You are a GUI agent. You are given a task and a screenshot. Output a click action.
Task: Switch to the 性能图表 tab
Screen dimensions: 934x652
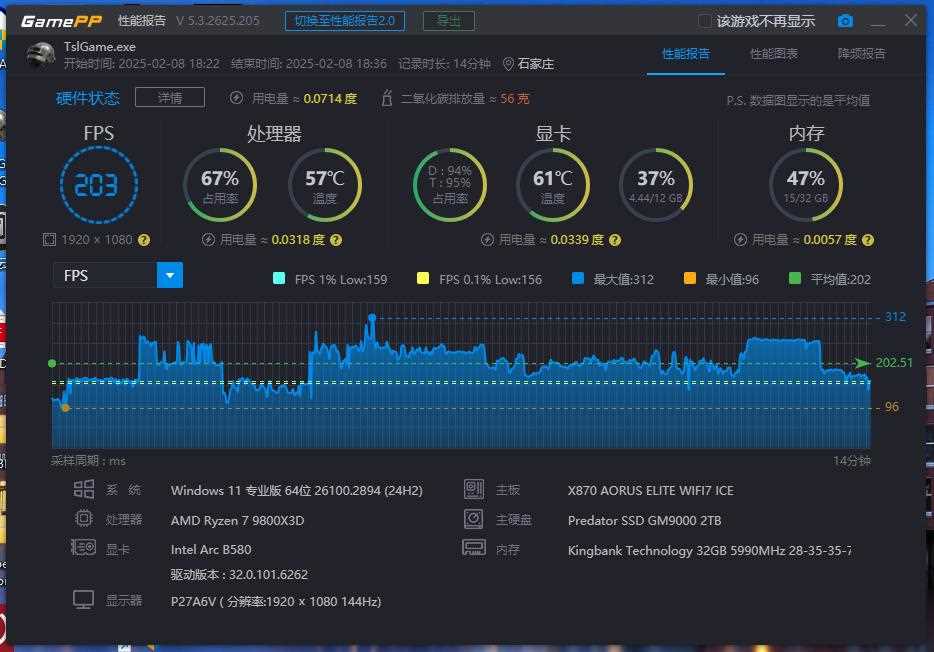[x=774, y=54]
